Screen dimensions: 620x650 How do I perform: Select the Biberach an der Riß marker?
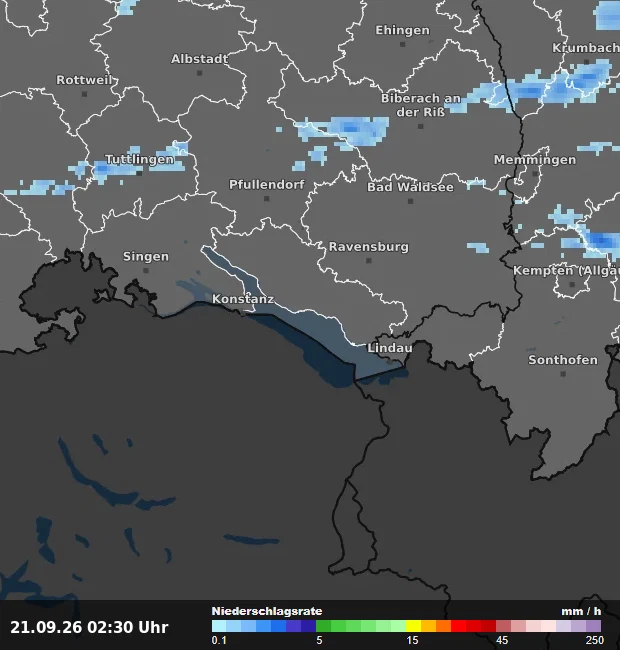pyautogui.click(x=421, y=126)
